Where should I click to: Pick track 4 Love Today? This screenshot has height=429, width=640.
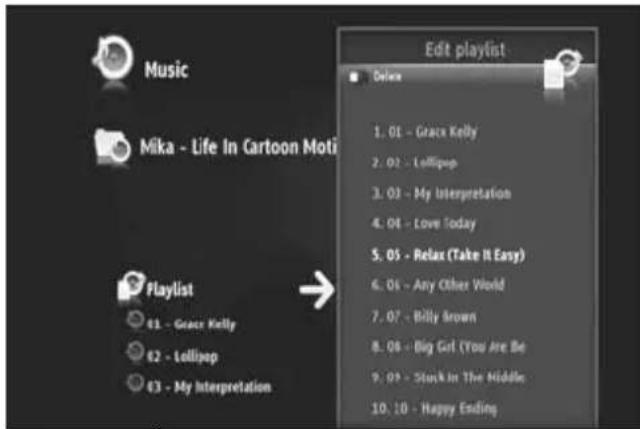point(424,224)
